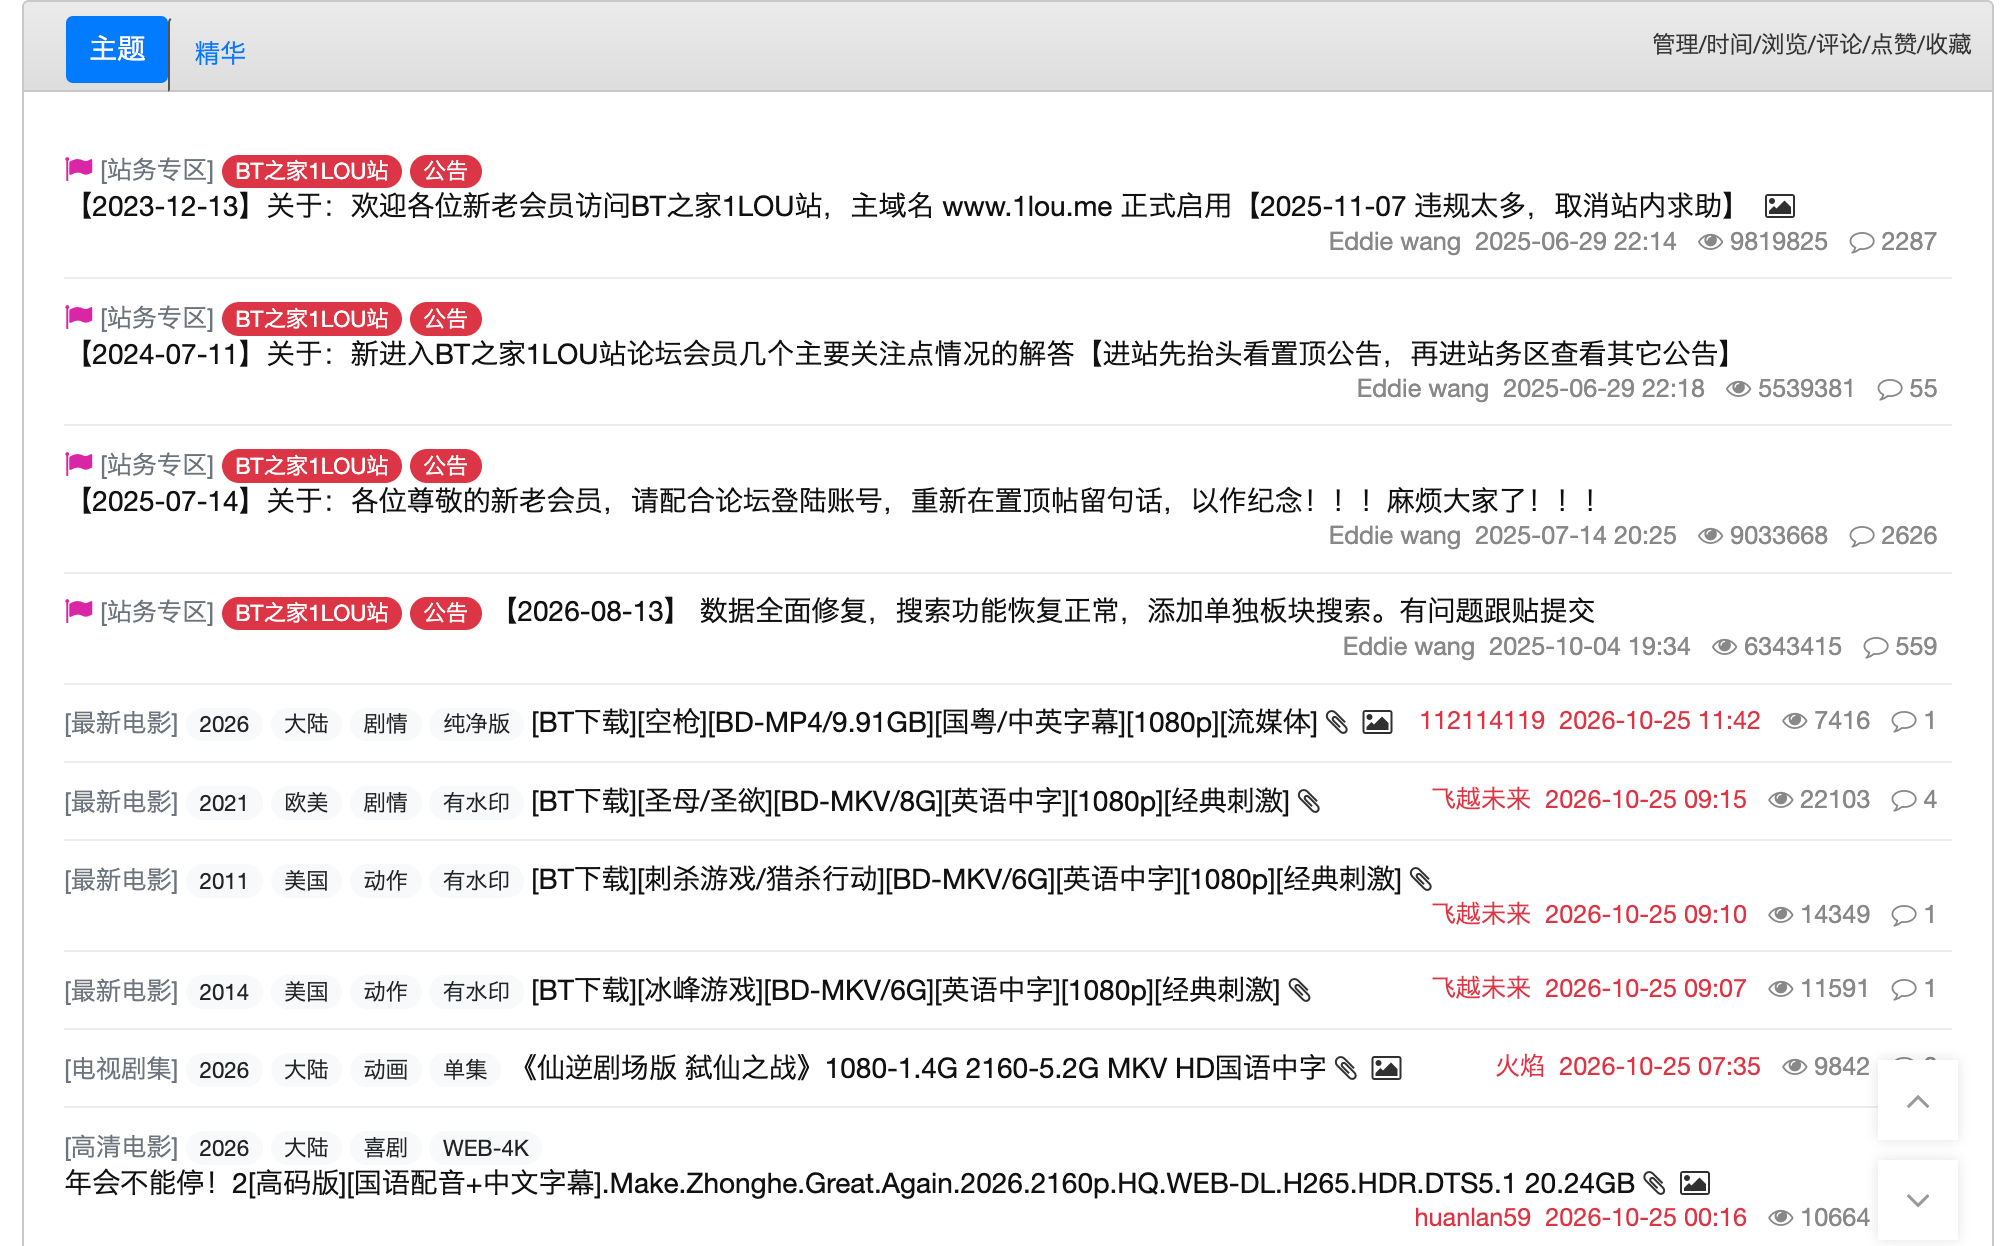Click image icon beside 2023-12-13 announcement title

(1779, 206)
